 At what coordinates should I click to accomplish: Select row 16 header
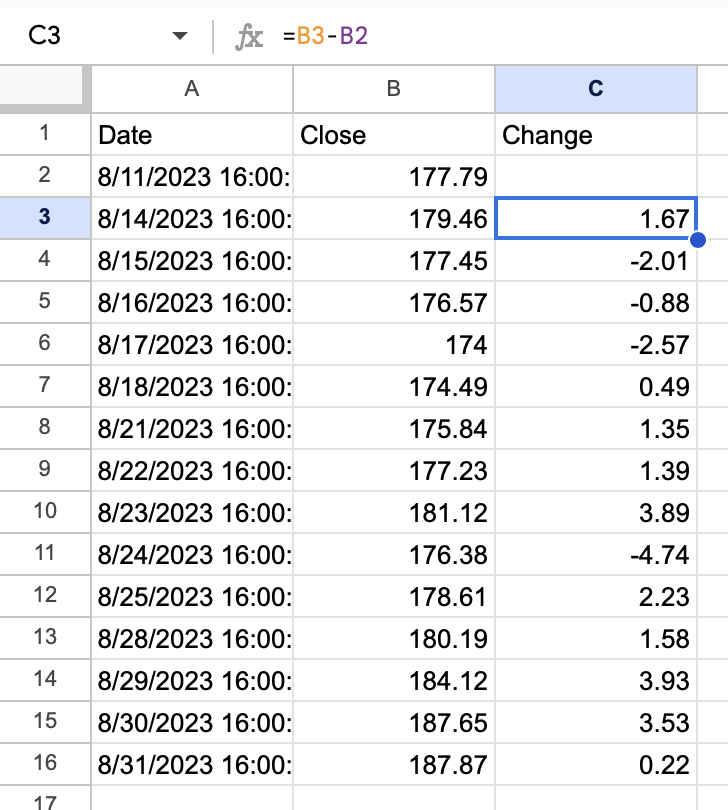tap(45, 764)
